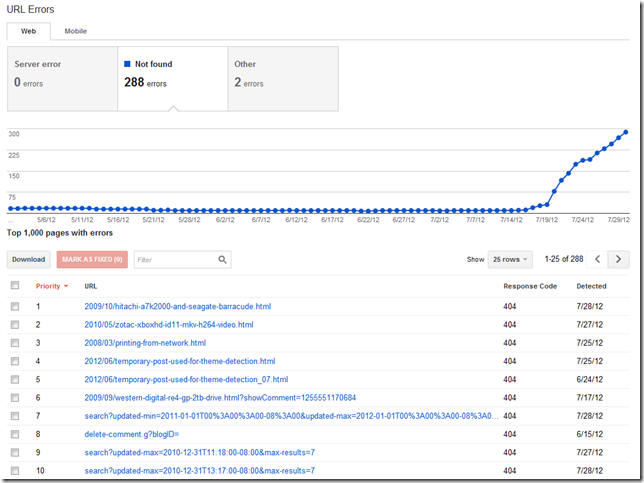Check the box for priority 1 row
Screen dimensions: 644x483
15,306
